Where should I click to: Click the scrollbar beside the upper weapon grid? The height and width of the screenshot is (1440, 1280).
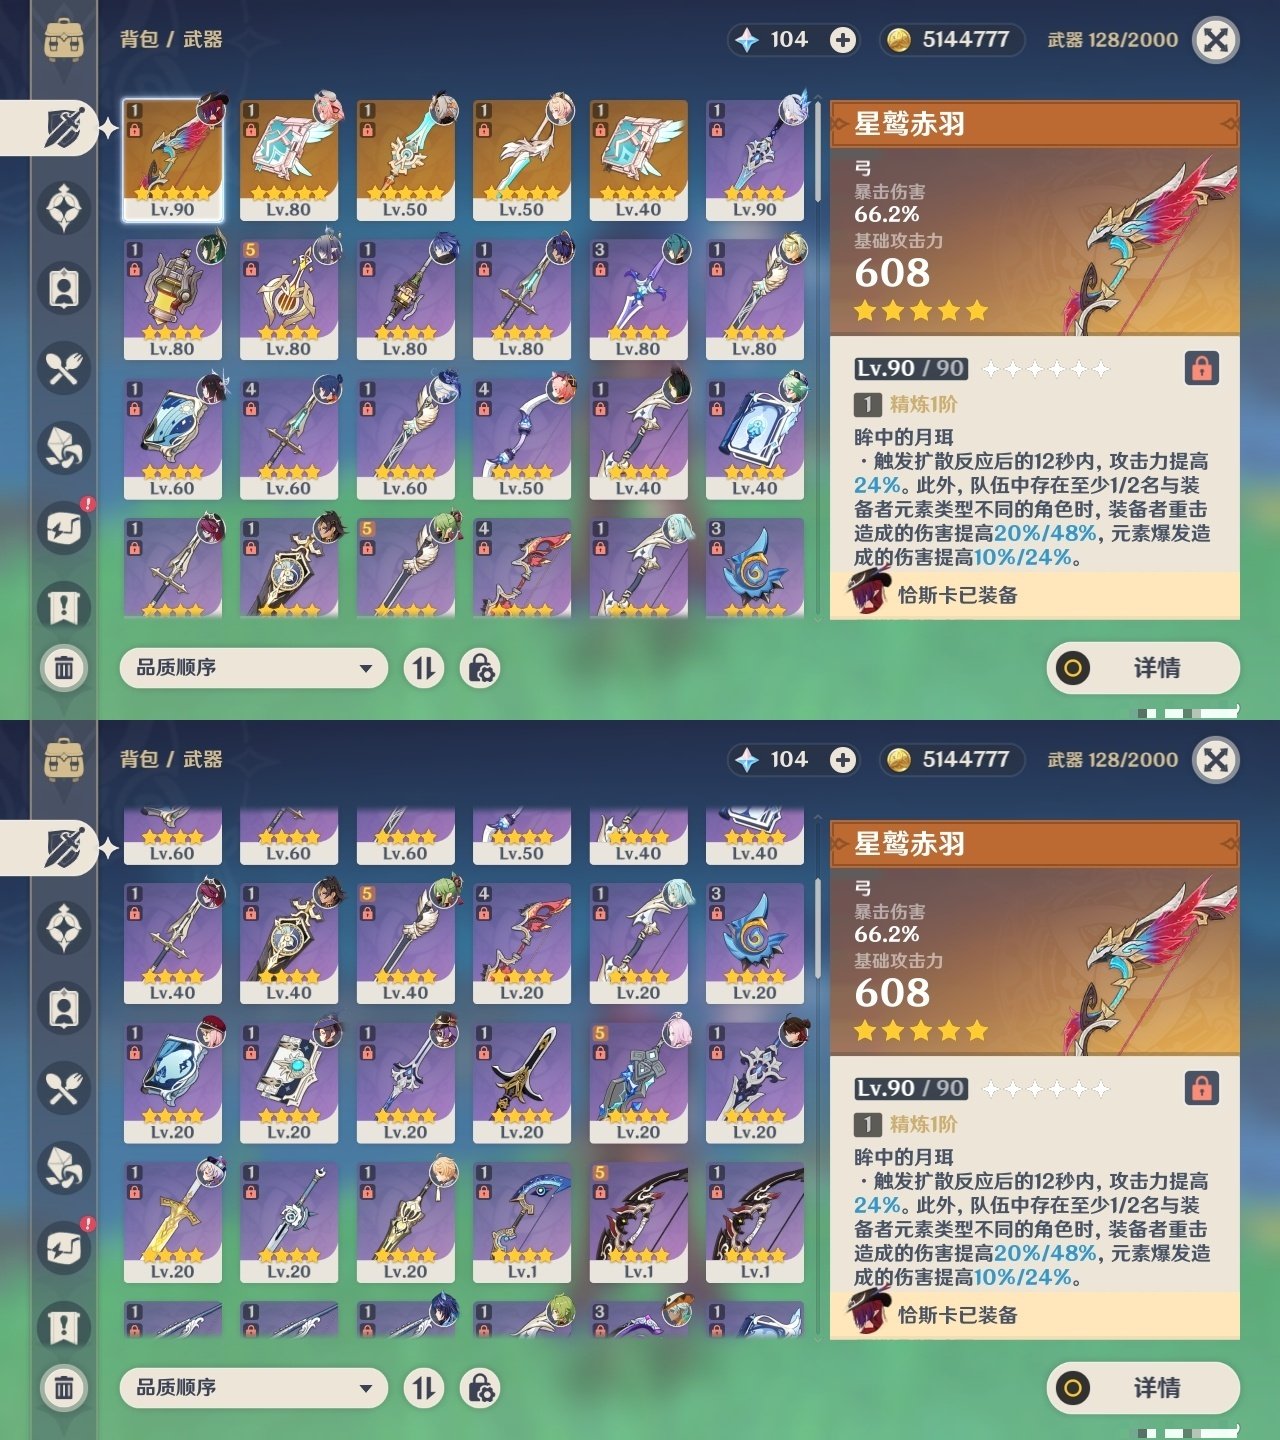[817, 360]
